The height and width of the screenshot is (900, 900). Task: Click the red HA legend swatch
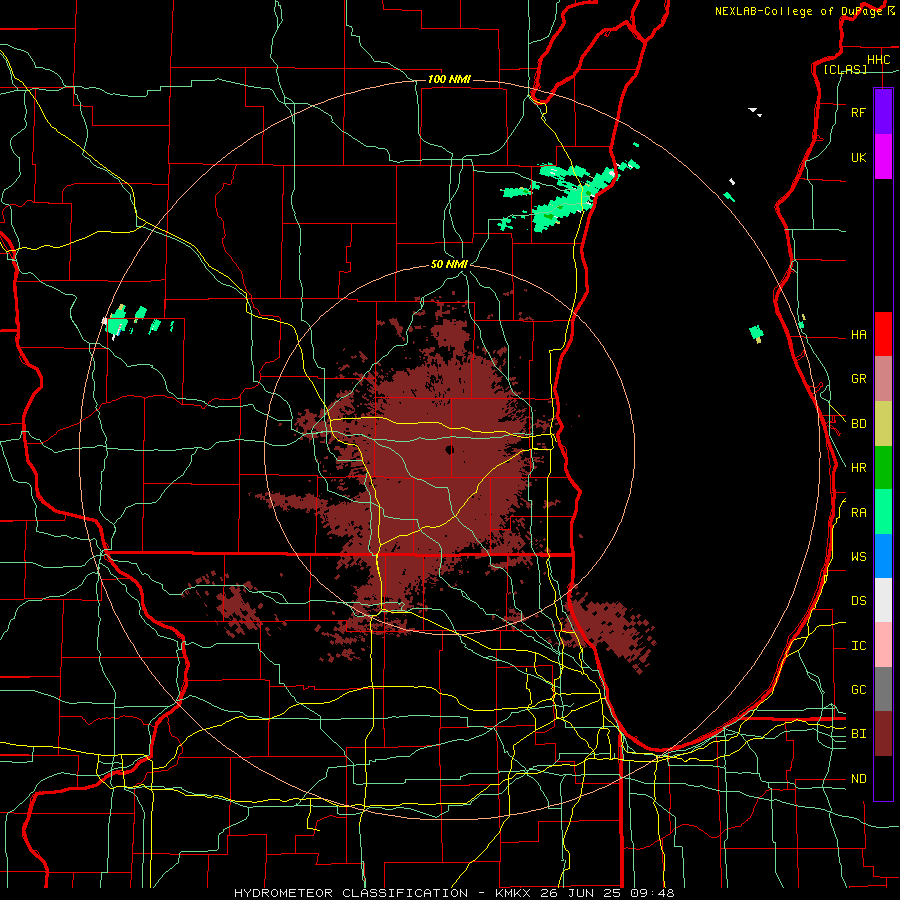[x=883, y=334]
